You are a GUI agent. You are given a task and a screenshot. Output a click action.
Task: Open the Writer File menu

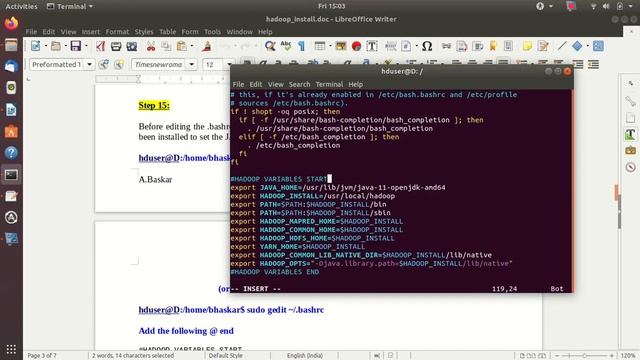coord(31,32)
